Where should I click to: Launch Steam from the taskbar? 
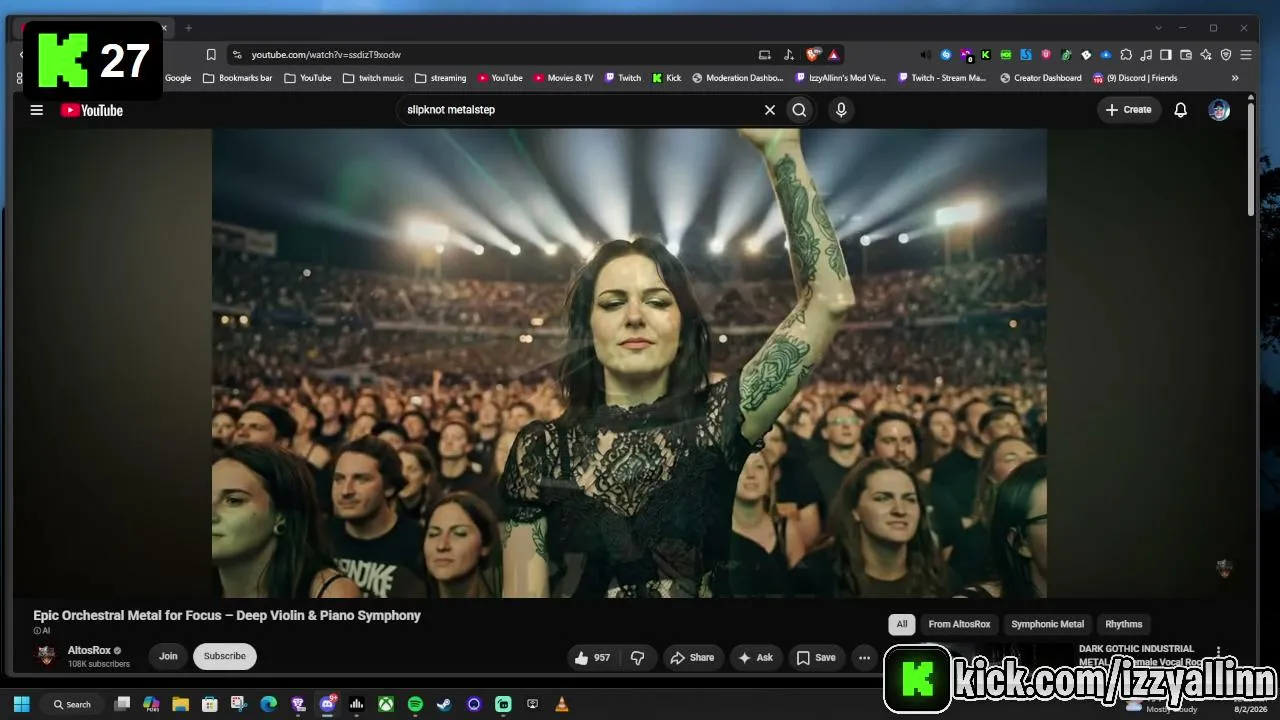click(x=445, y=704)
